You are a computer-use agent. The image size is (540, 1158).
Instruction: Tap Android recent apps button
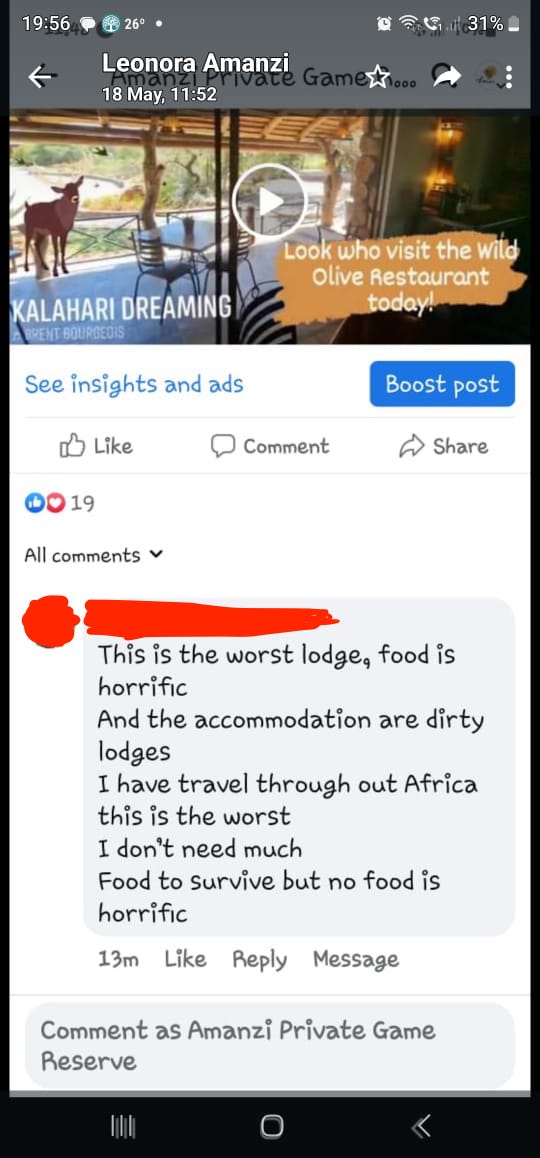pyautogui.click(x=123, y=1126)
